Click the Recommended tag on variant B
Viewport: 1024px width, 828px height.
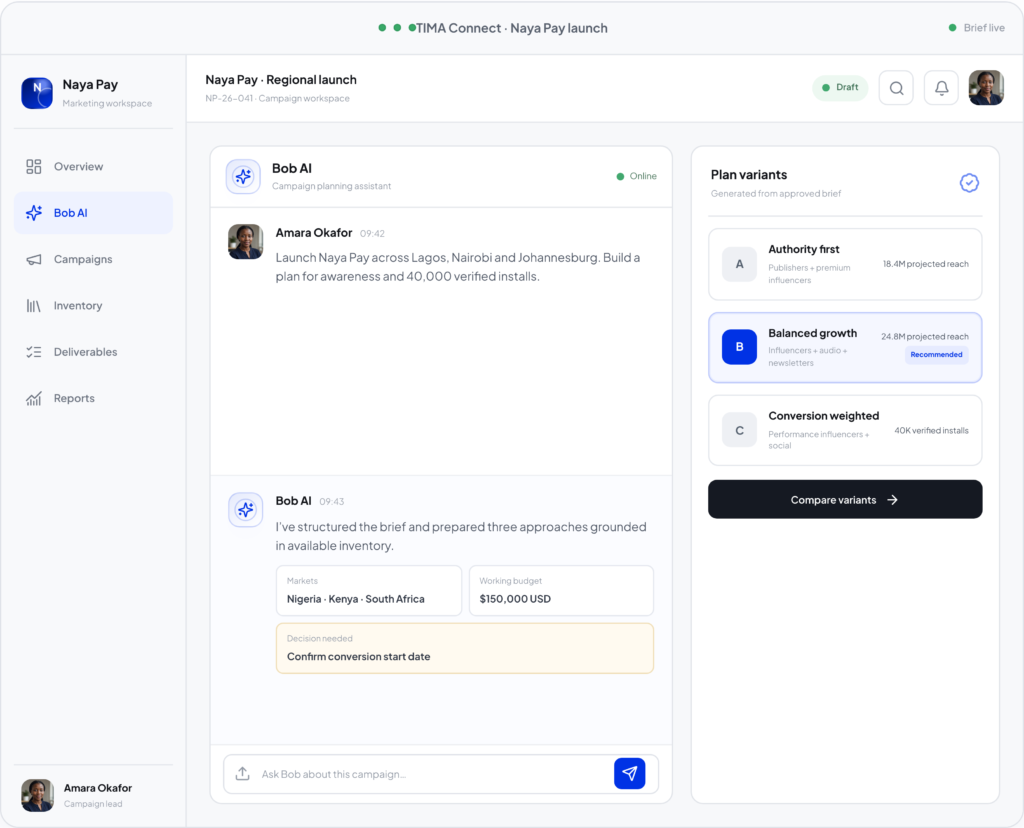coord(936,355)
